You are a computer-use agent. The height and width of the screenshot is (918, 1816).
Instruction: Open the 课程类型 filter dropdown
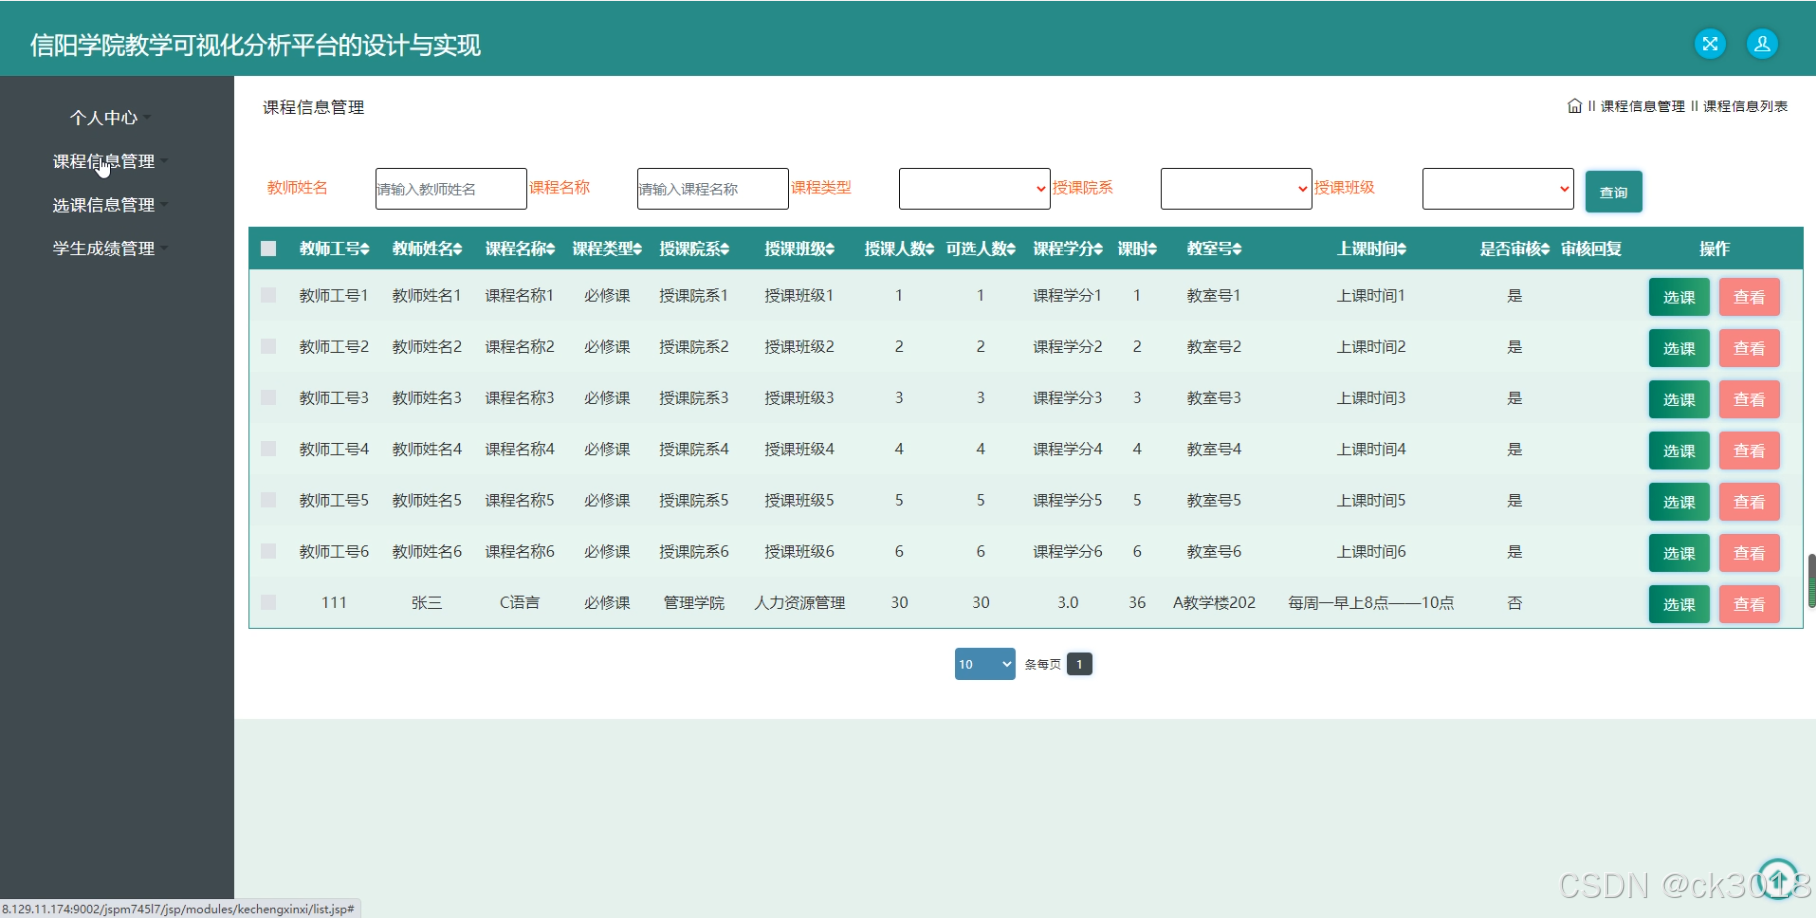[975, 189]
